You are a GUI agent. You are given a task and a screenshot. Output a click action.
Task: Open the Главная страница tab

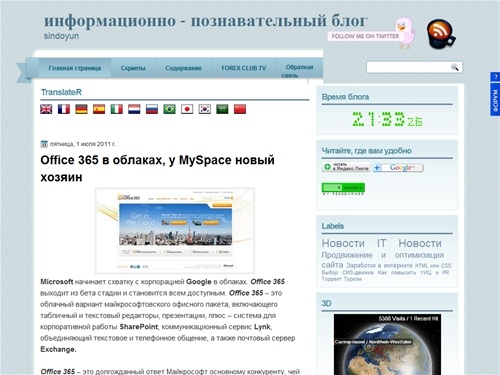coord(75,68)
